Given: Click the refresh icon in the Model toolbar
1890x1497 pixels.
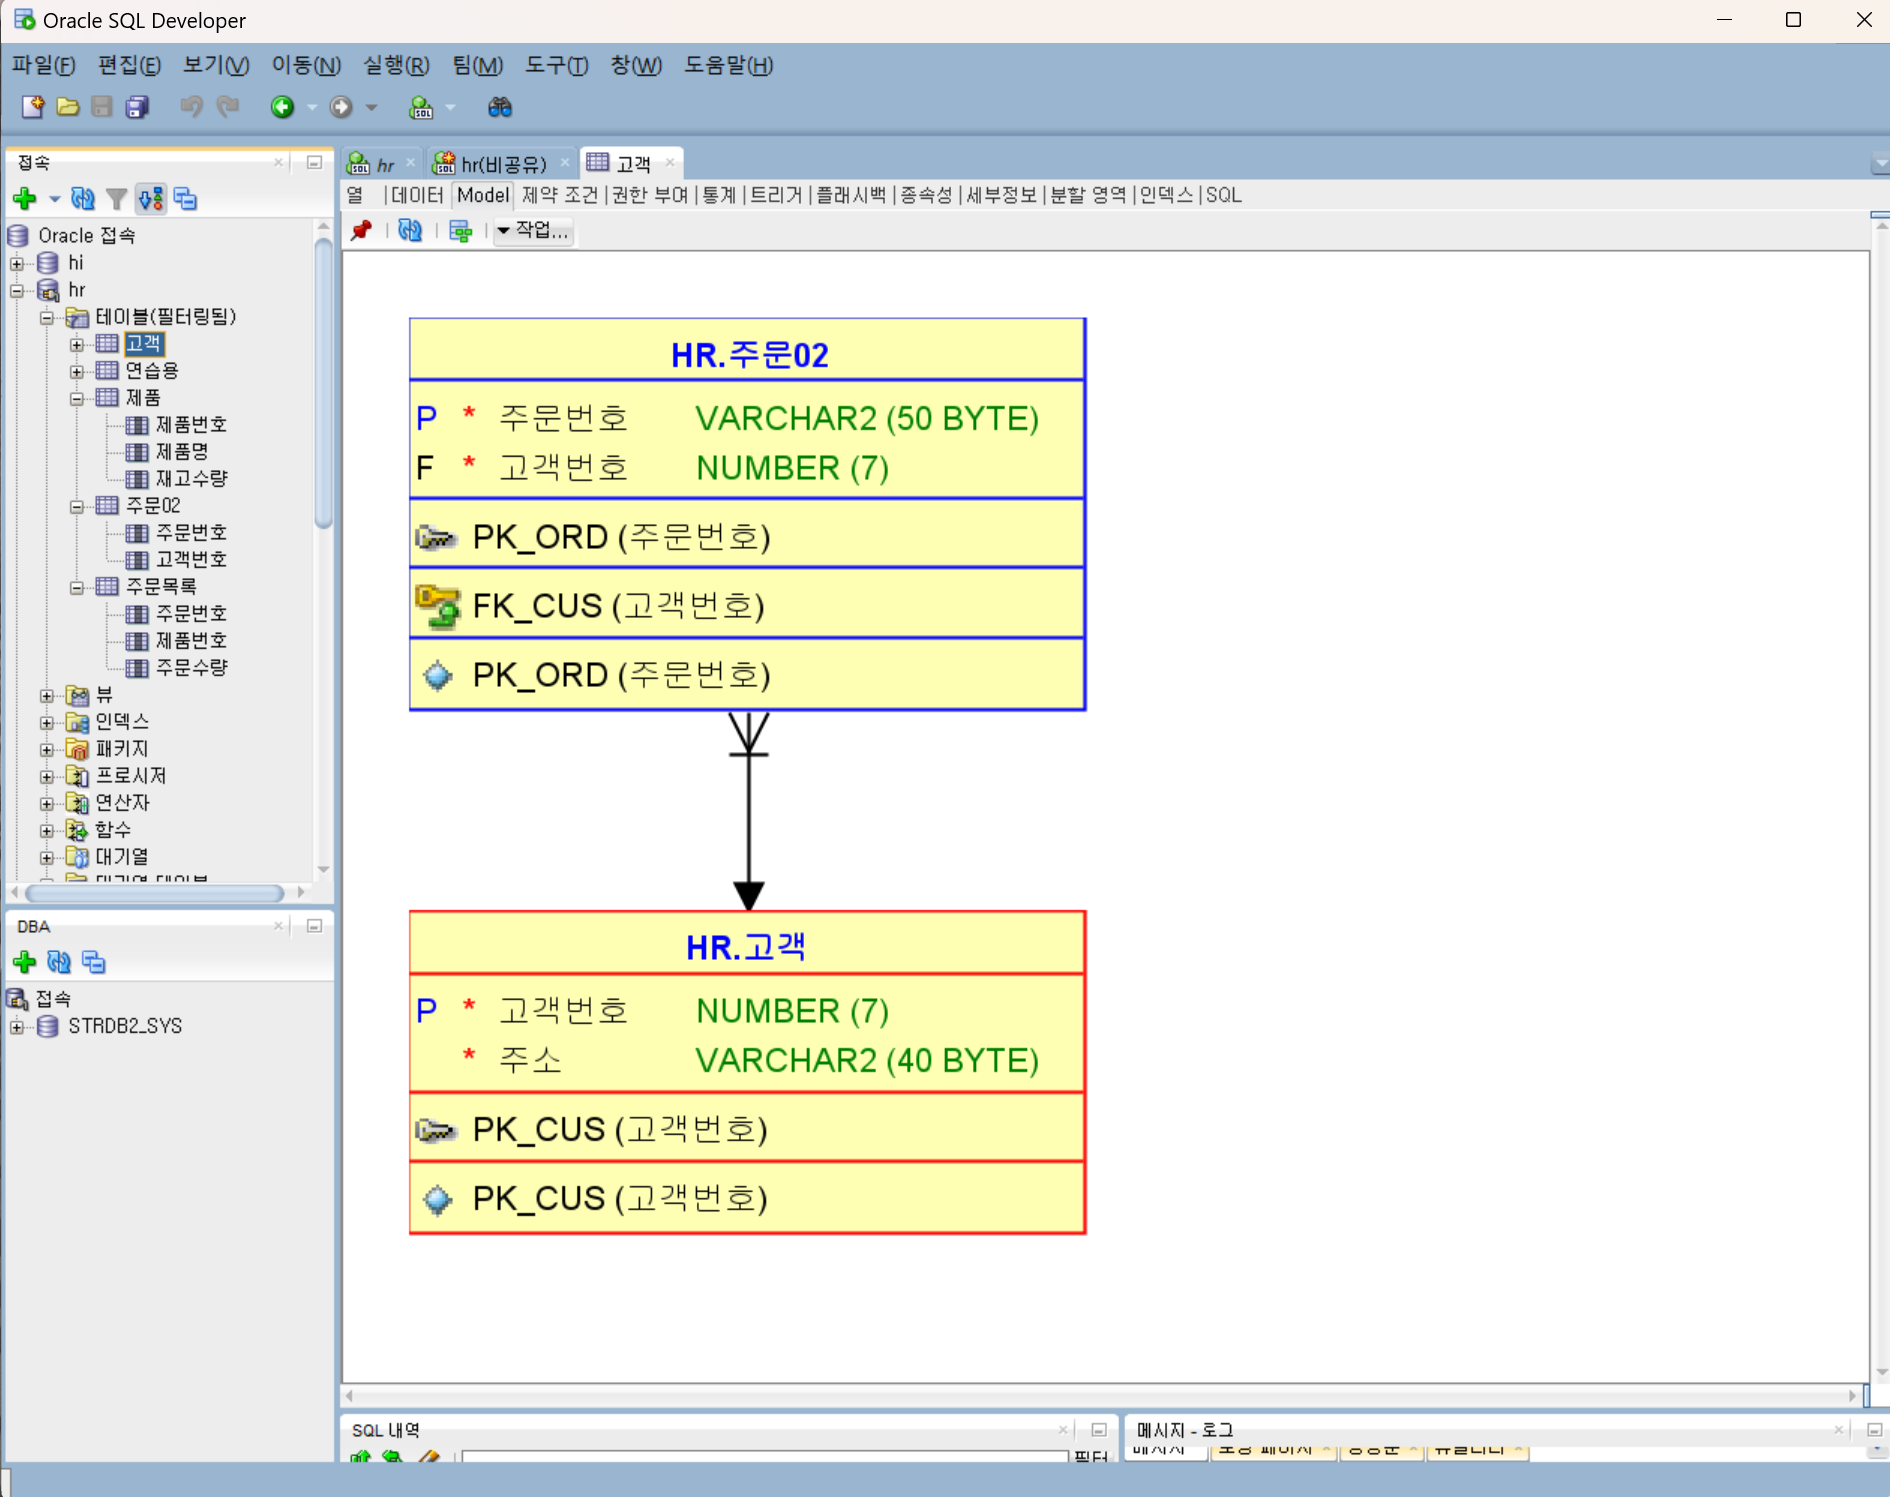Looking at the screenshot, I should pyautogui.click(x=410, y=231).
